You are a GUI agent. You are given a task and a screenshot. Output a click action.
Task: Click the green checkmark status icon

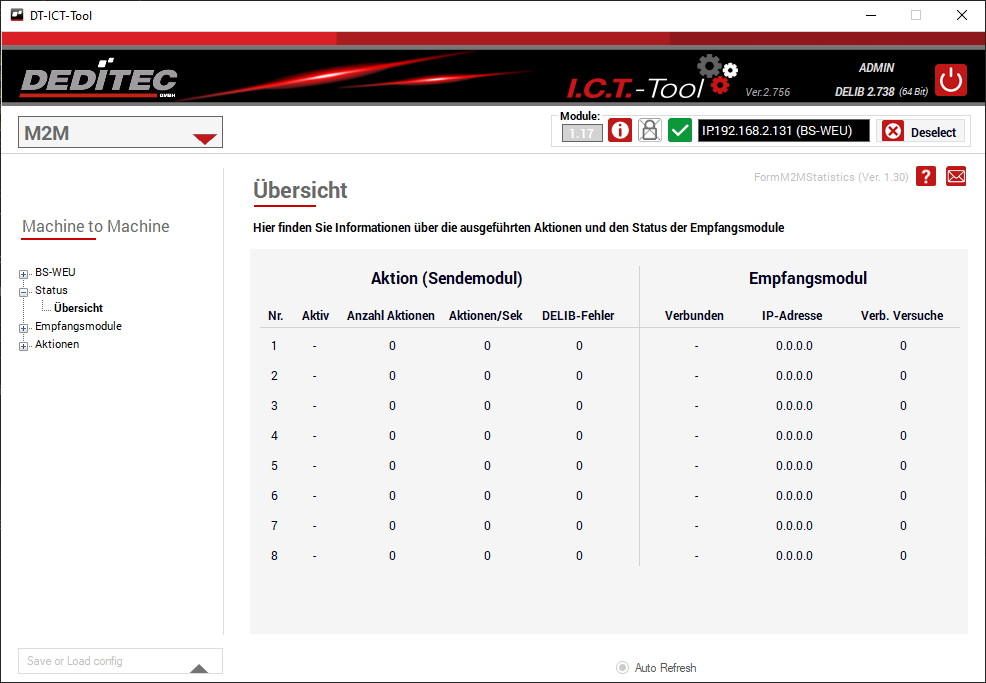point(680,131)
